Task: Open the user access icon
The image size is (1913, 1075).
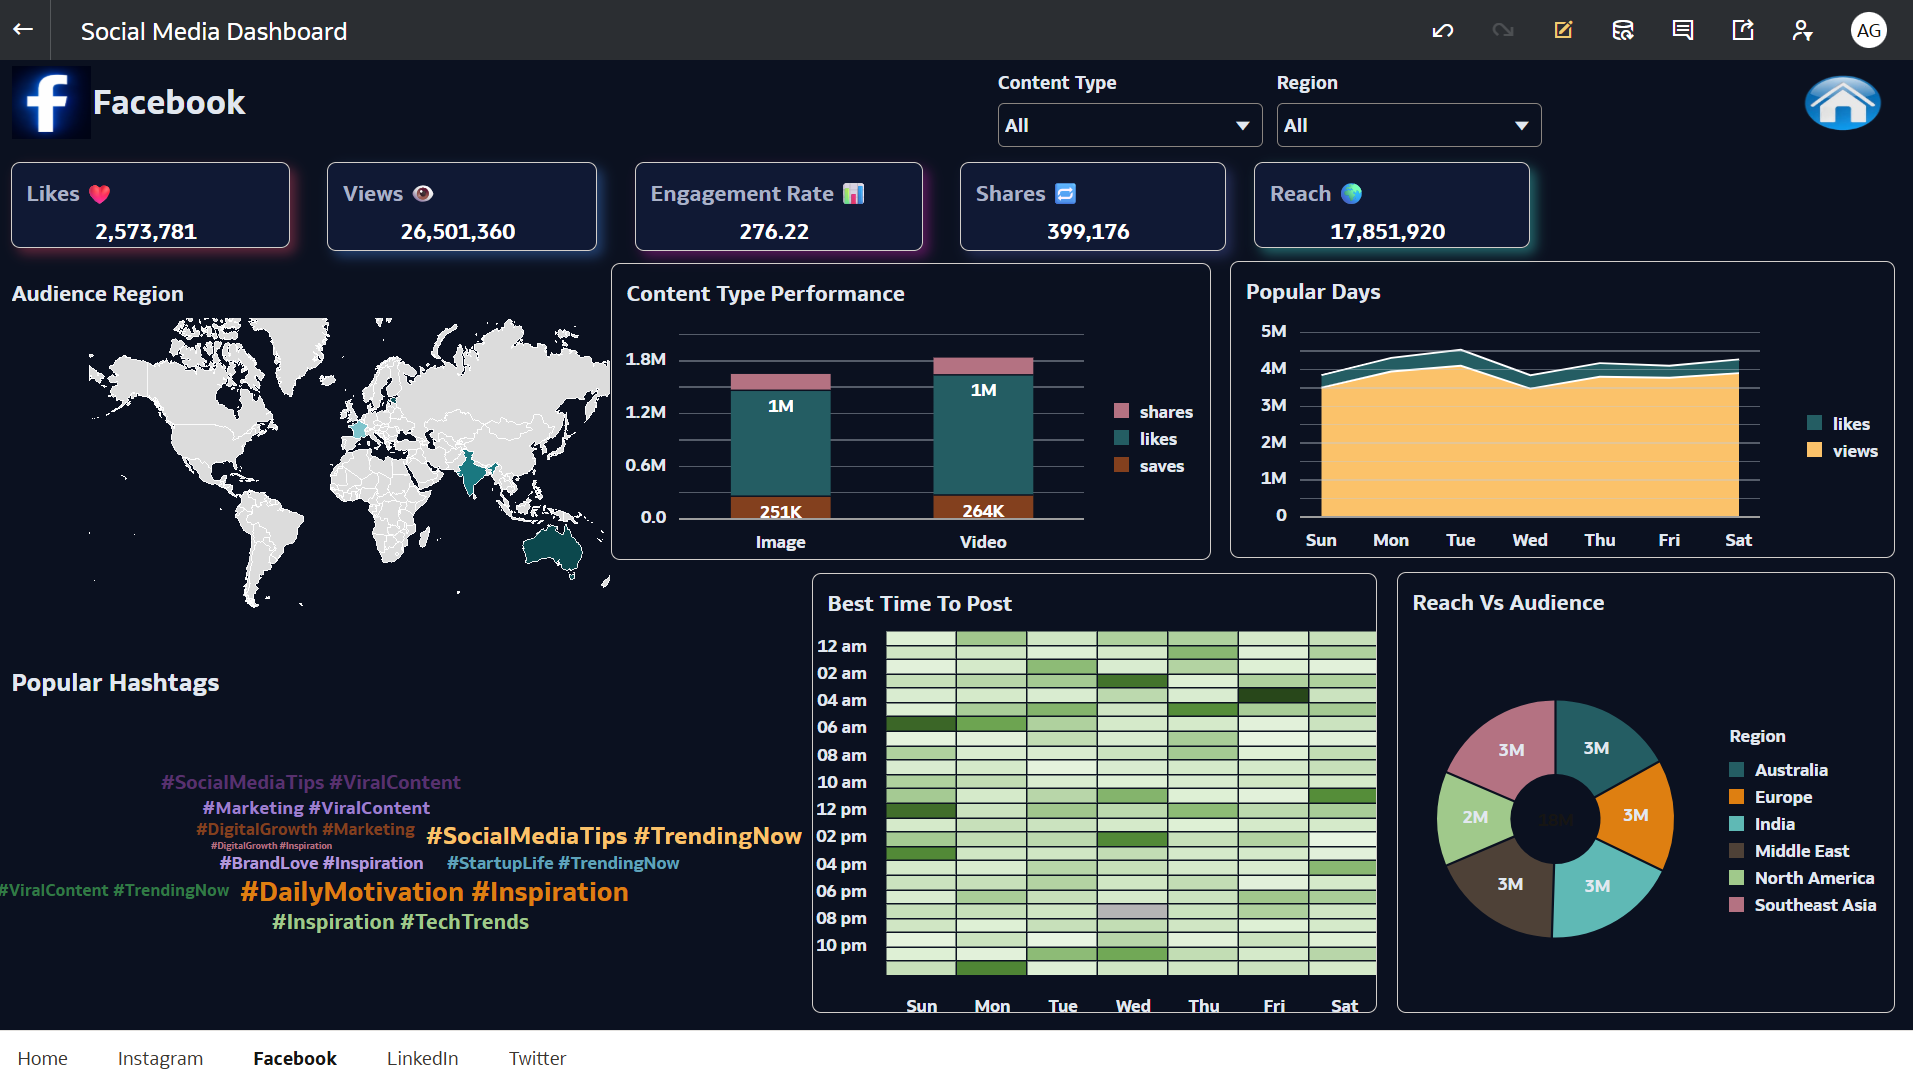Action: (1802, 30)
